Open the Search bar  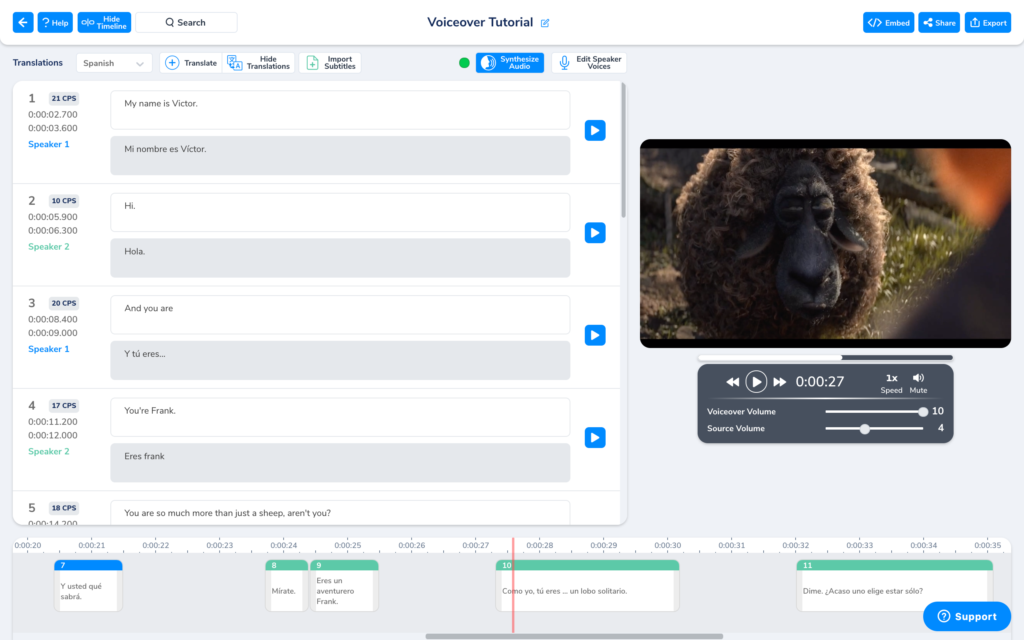[x=186, y=21]
